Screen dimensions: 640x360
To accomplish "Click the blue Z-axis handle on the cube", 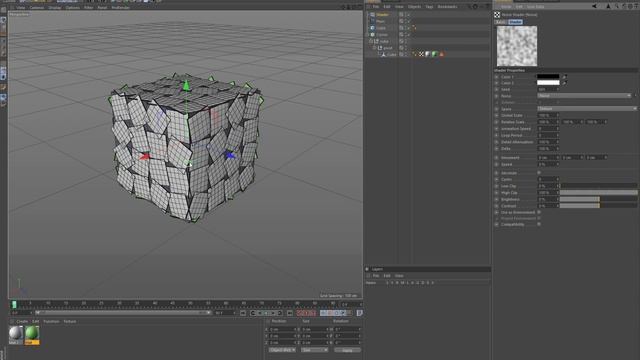I will tap(230, 155).
